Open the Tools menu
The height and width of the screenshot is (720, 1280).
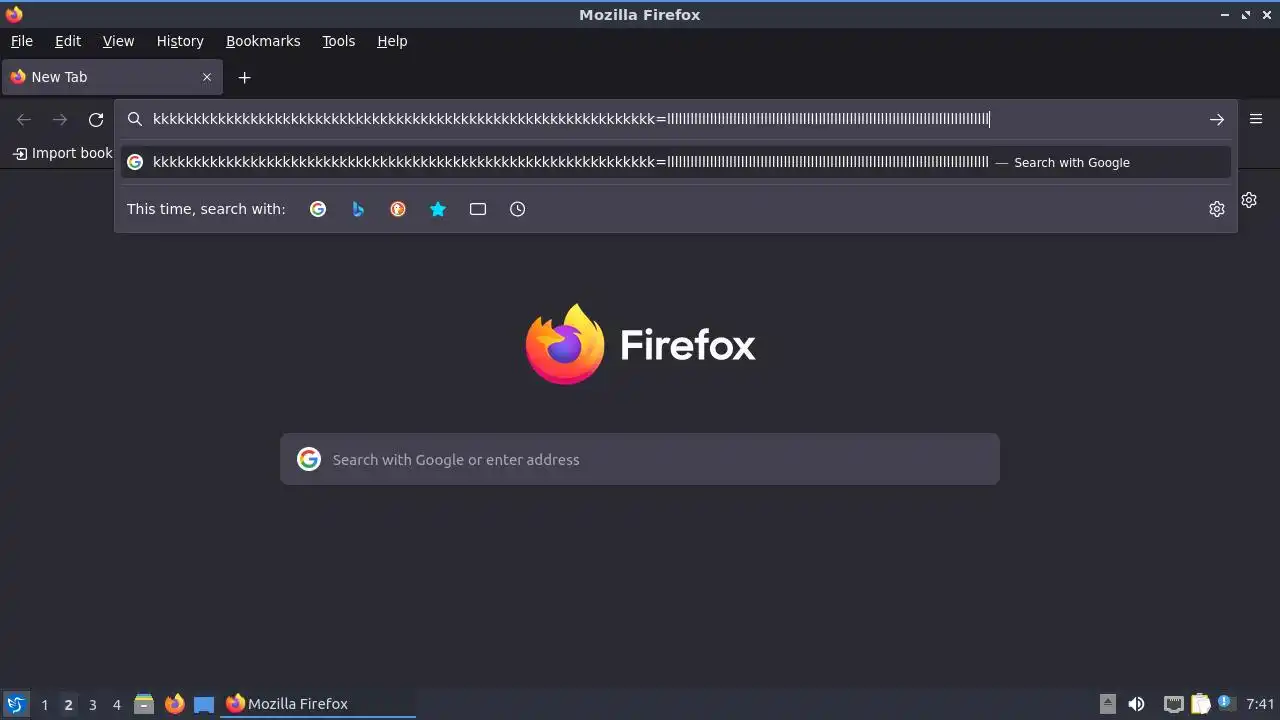(339, 41)
